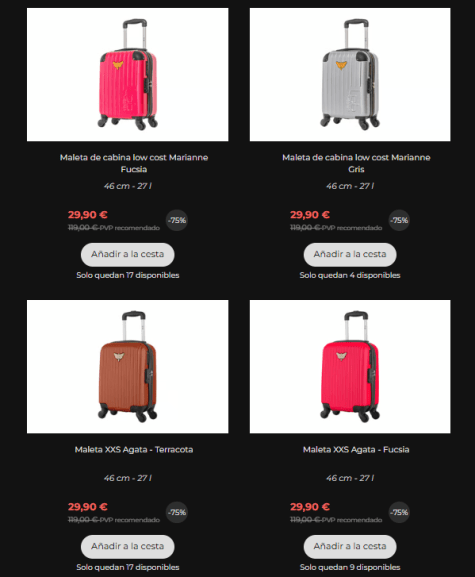The width and height of the screenshot is (475, 577).
Task: Open the Marianne Gris suitcase image
Action: [x=350, y=74]
